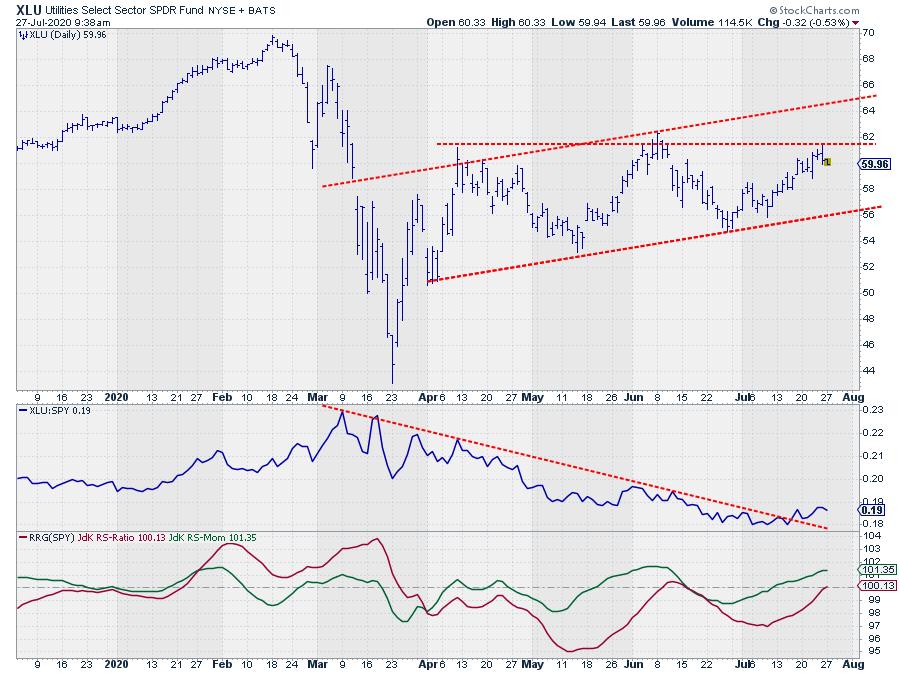Click the 70 price level on the right axis
Screen dimensions: 900x673
pos(869,33)
